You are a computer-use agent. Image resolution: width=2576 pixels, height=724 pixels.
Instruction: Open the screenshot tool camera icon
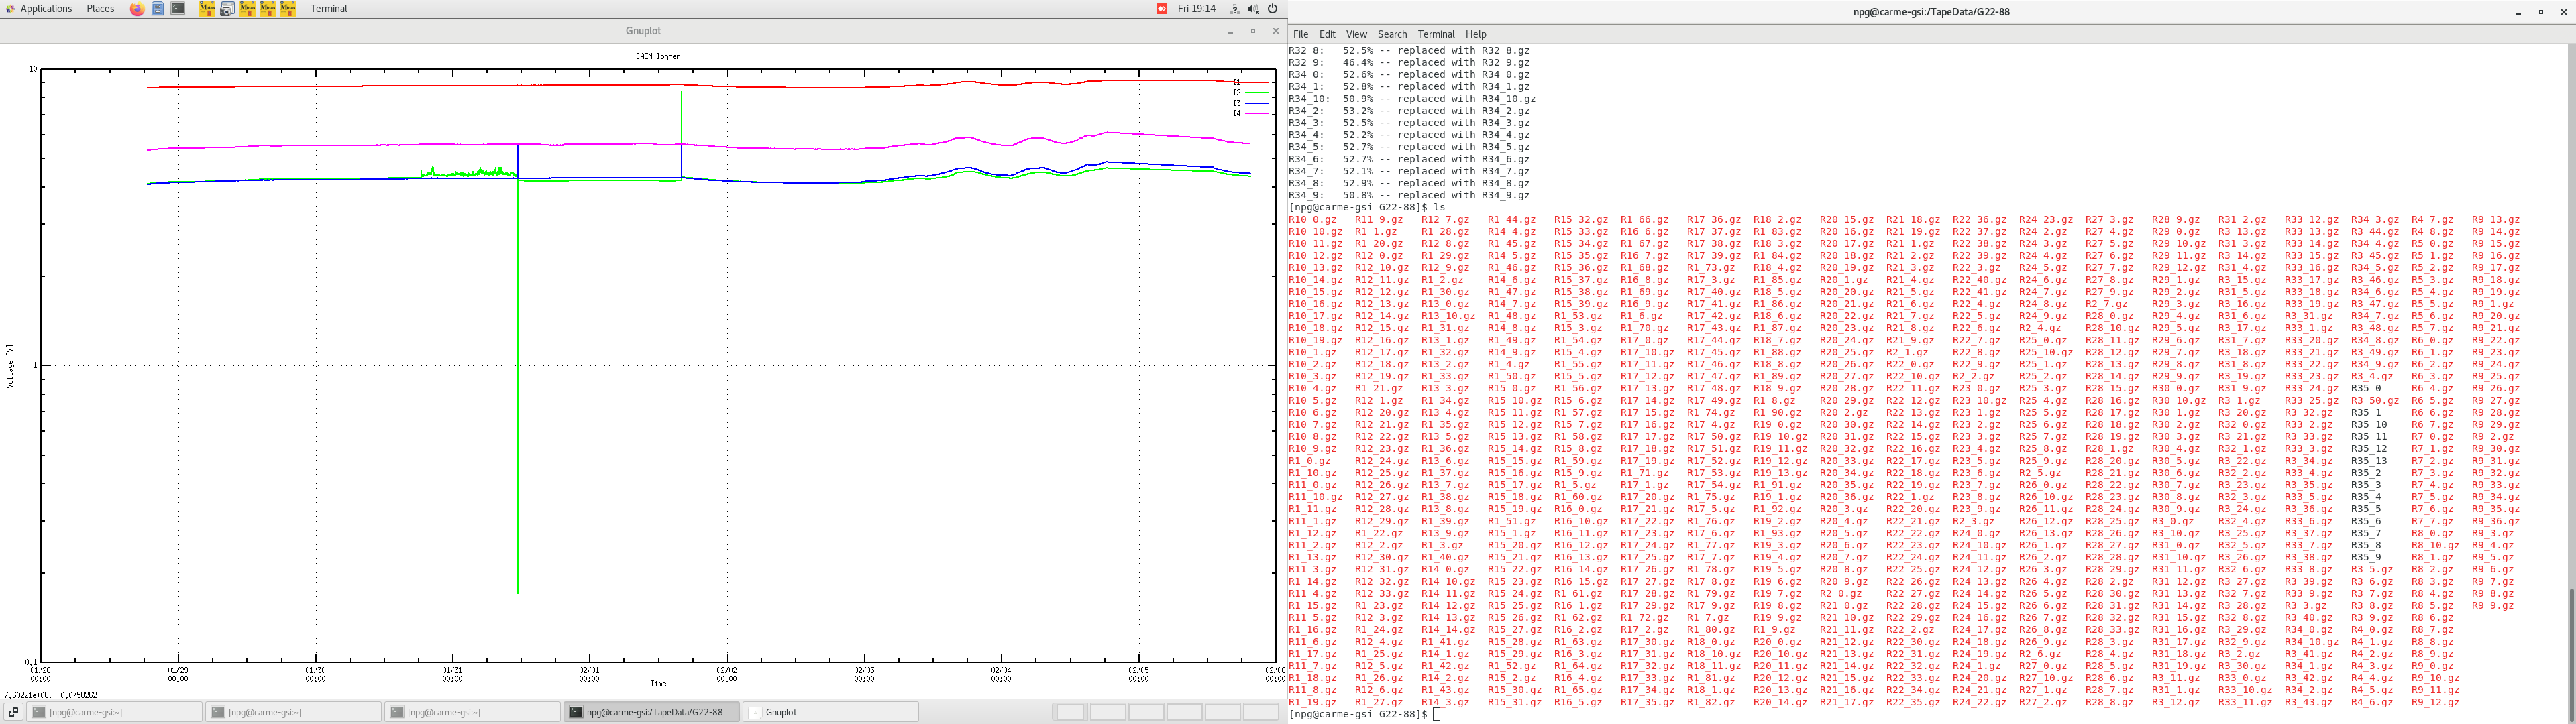(227, 9)
